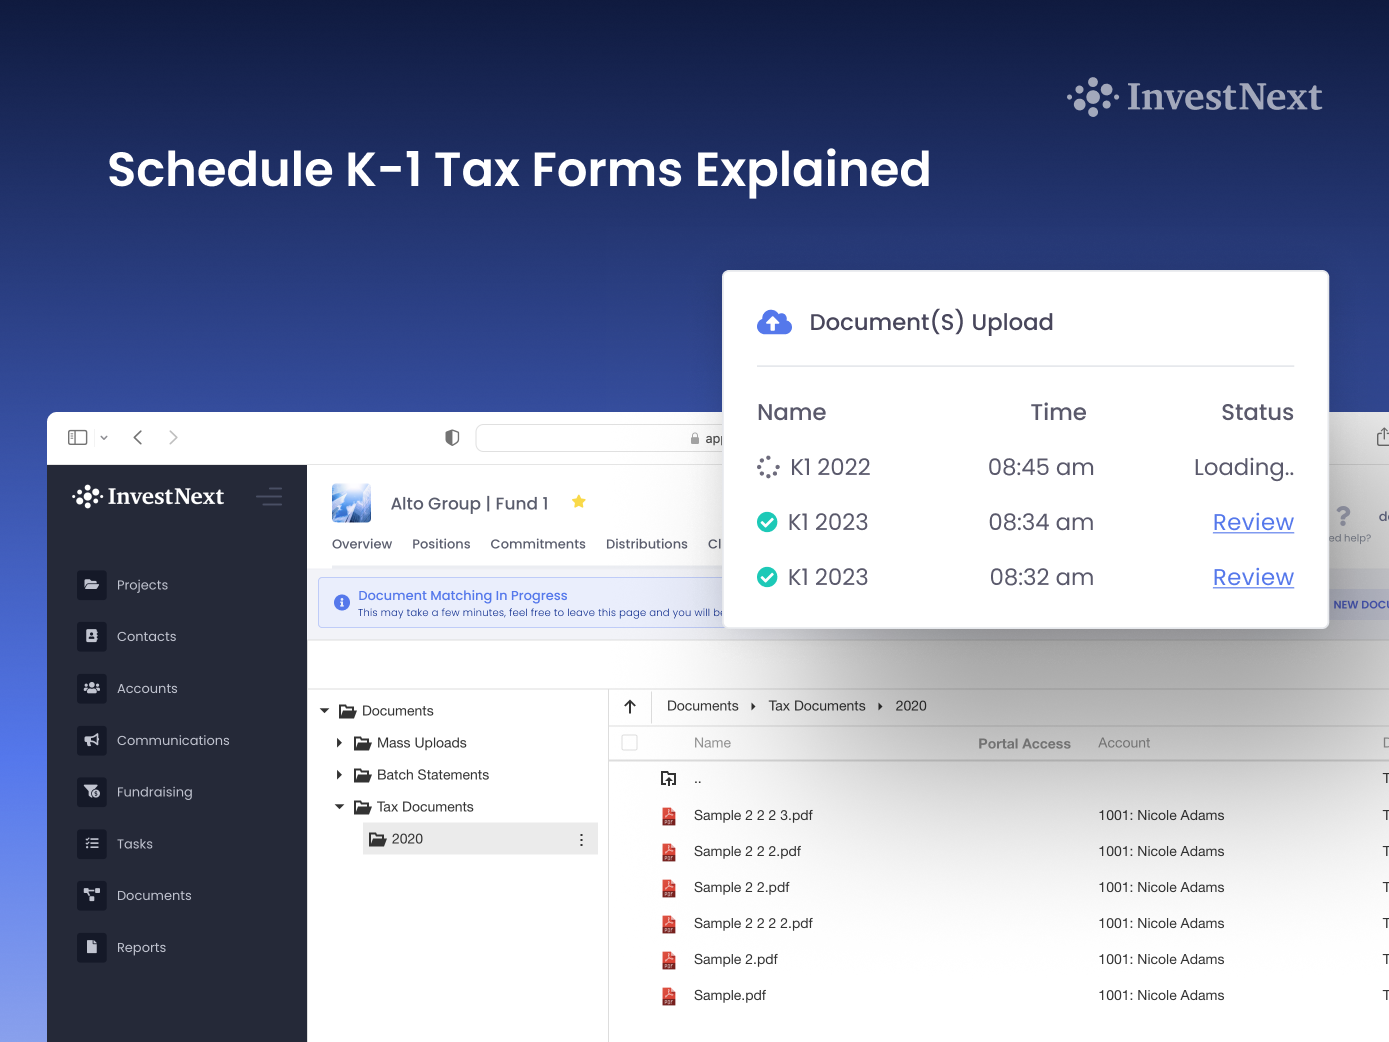The height and width of the screenshot is (1042, 1389).
Task: Select the 2020 folder in tree
Action: (x=480, y=839)
